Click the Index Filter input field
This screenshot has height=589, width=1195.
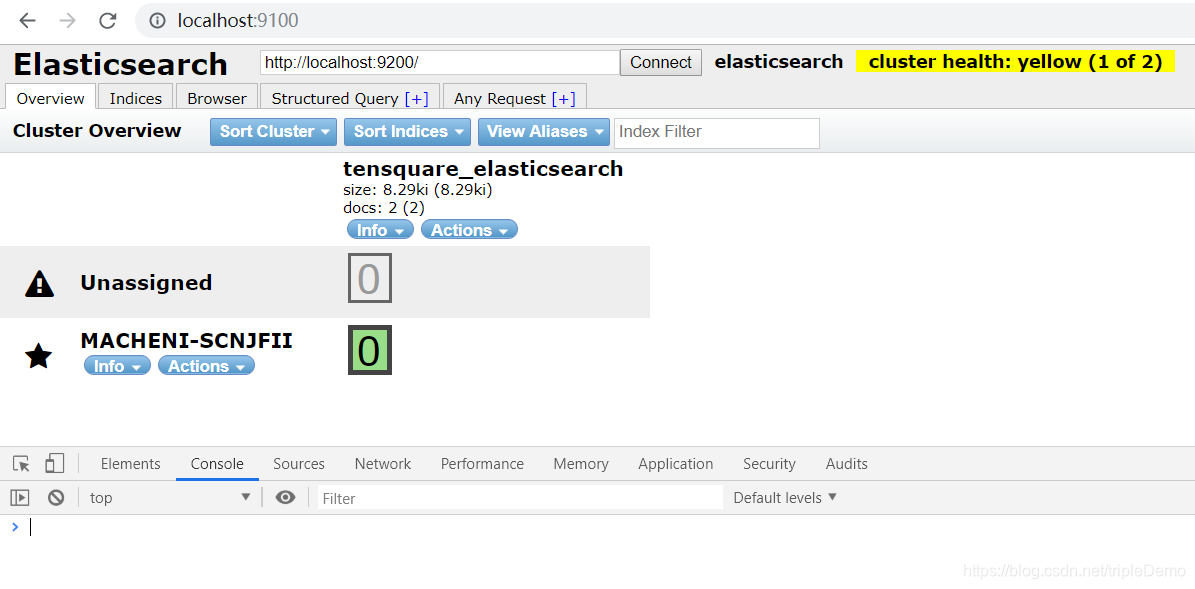tap(716, 132)
